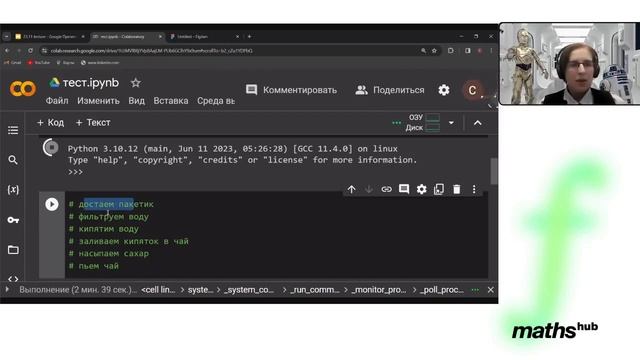
Task: Switch to the first browser tab
Action: pos(50,36)
